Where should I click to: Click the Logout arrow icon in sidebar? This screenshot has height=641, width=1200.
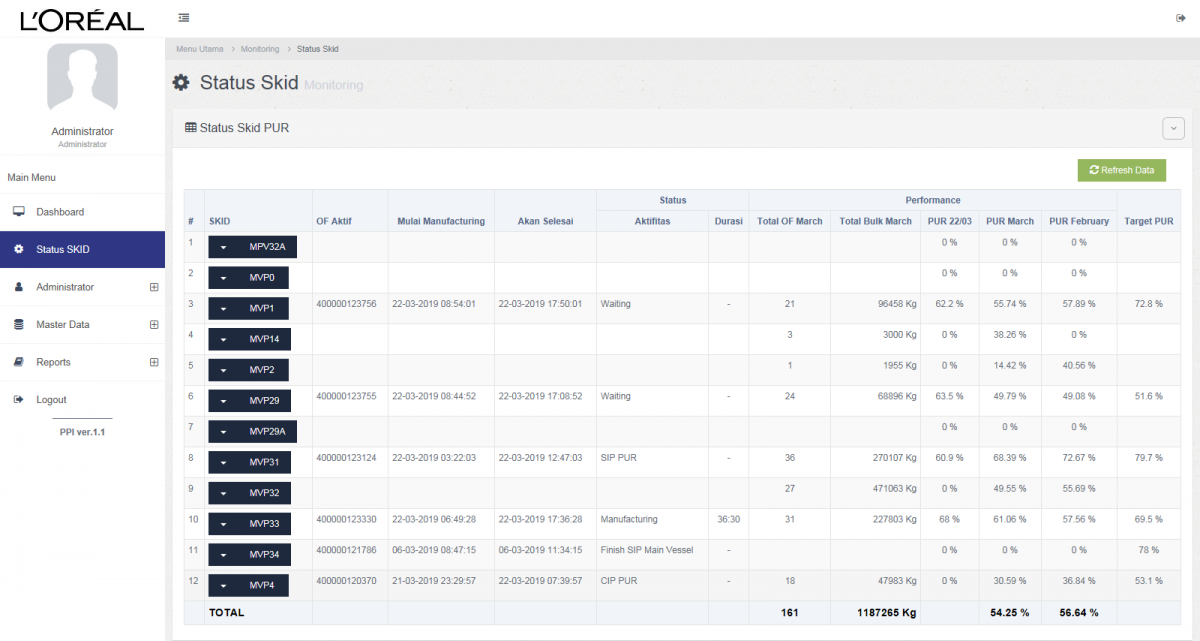click(18, 400)
